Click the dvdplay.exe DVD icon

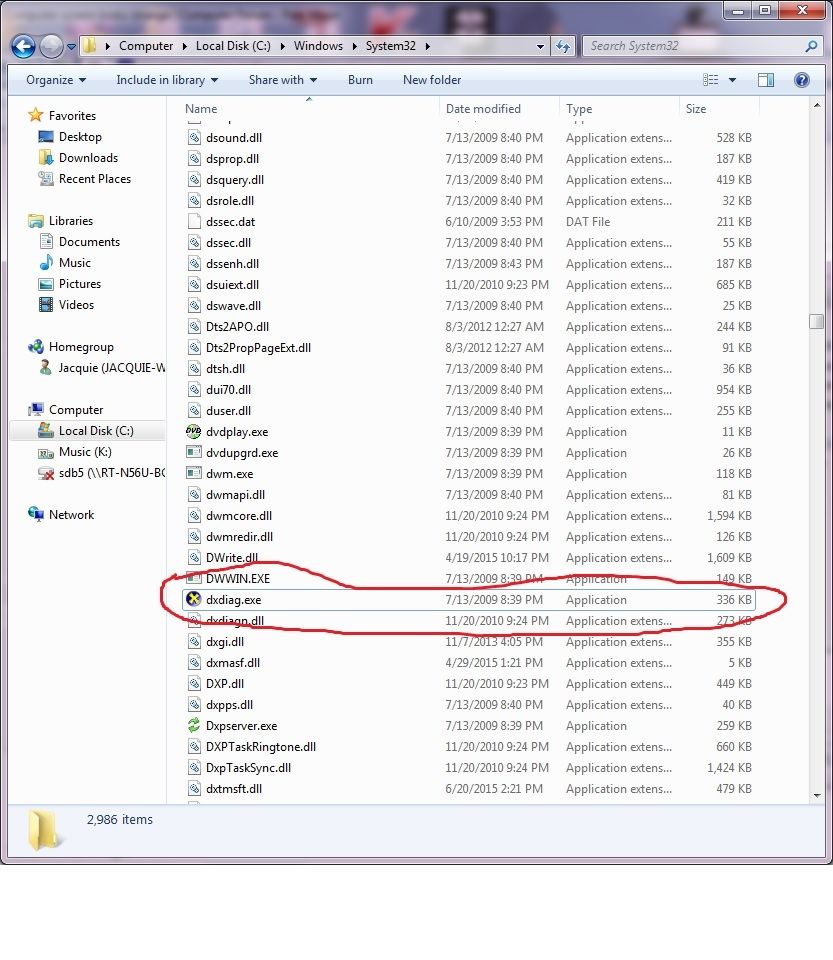(x=194, y=432)
